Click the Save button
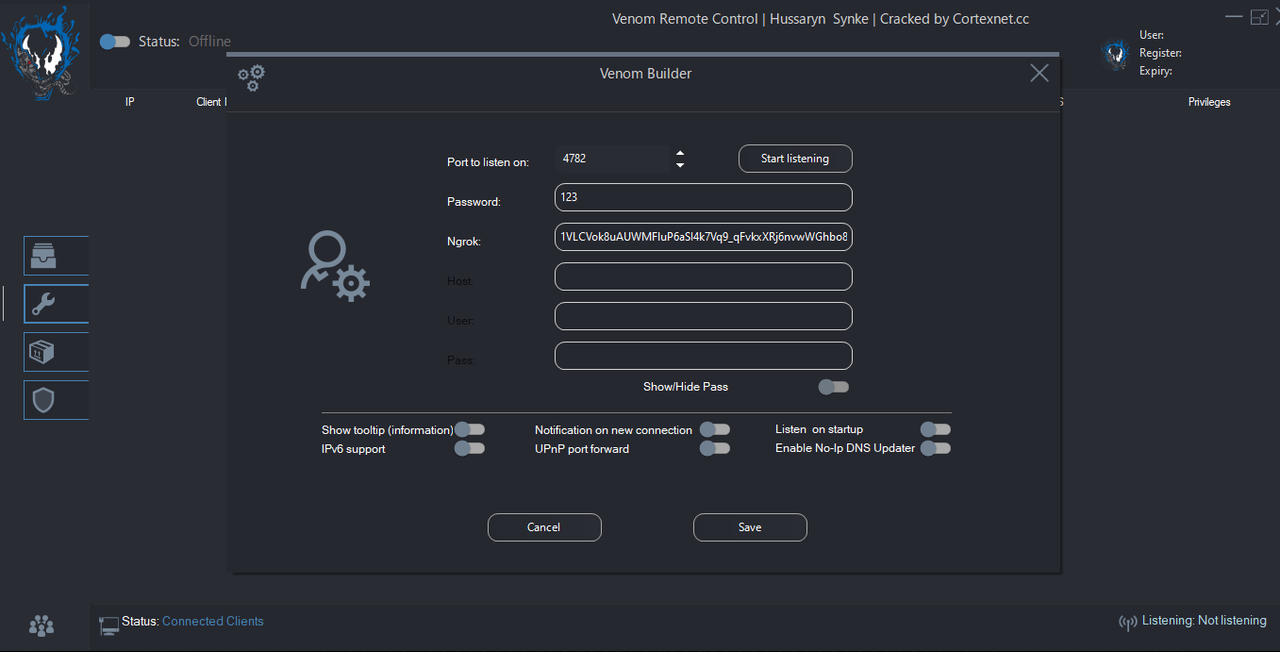Screen dimensions: 1280x652 pyautogui.click(x=750, y=527)
